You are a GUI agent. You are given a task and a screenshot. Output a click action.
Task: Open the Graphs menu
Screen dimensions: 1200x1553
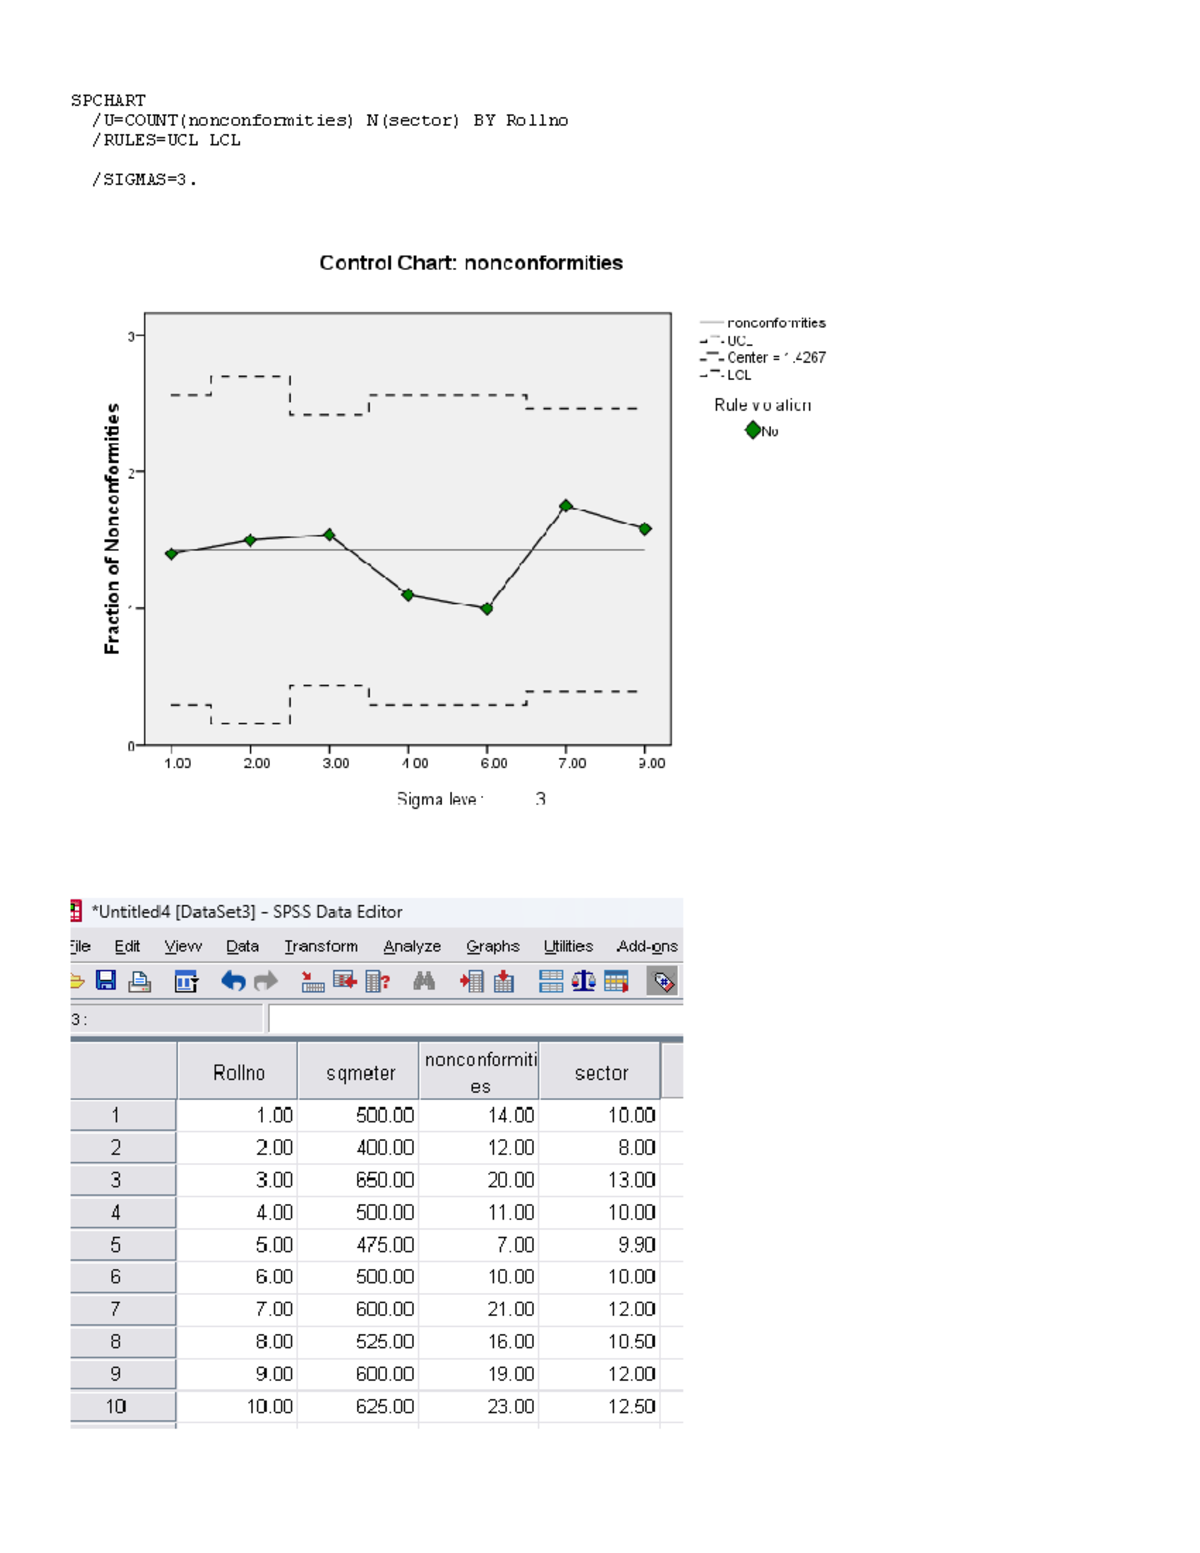[492, 946]
